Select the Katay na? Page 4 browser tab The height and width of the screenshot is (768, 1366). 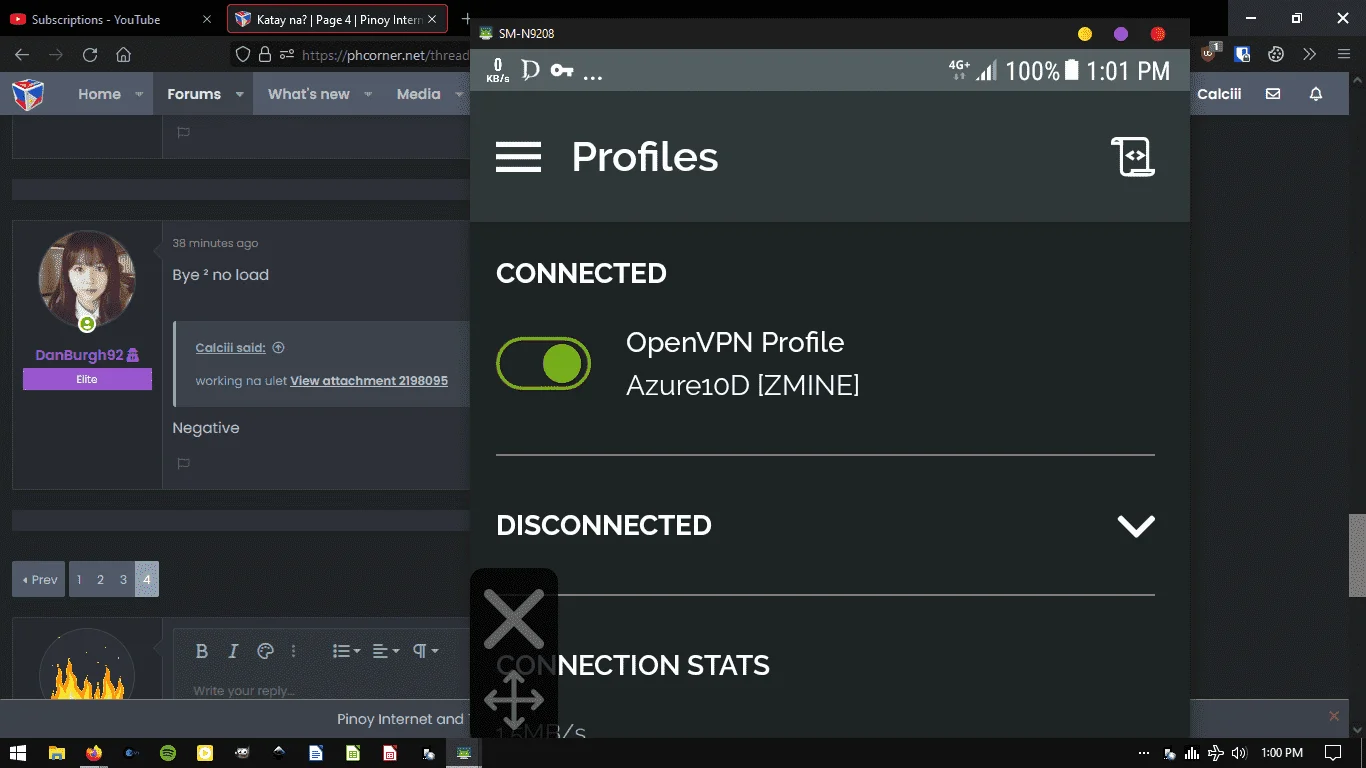(338, 19)
